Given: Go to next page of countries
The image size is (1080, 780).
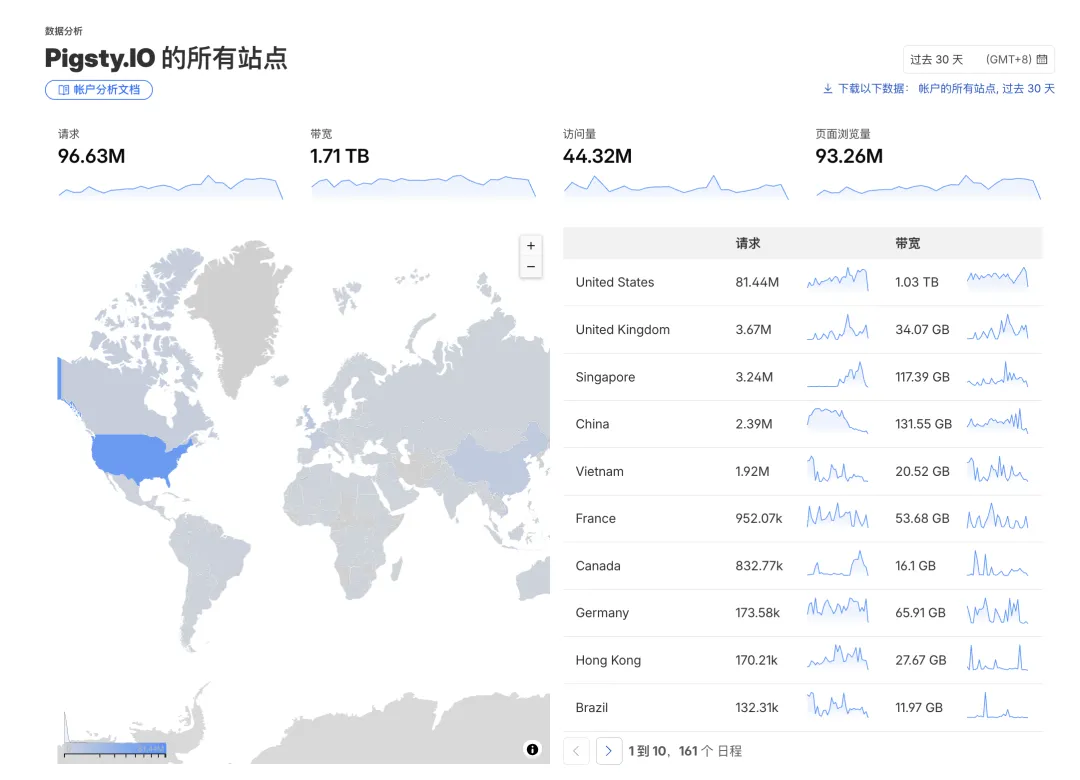Looking at the screenshot, I should pos(608,751).
